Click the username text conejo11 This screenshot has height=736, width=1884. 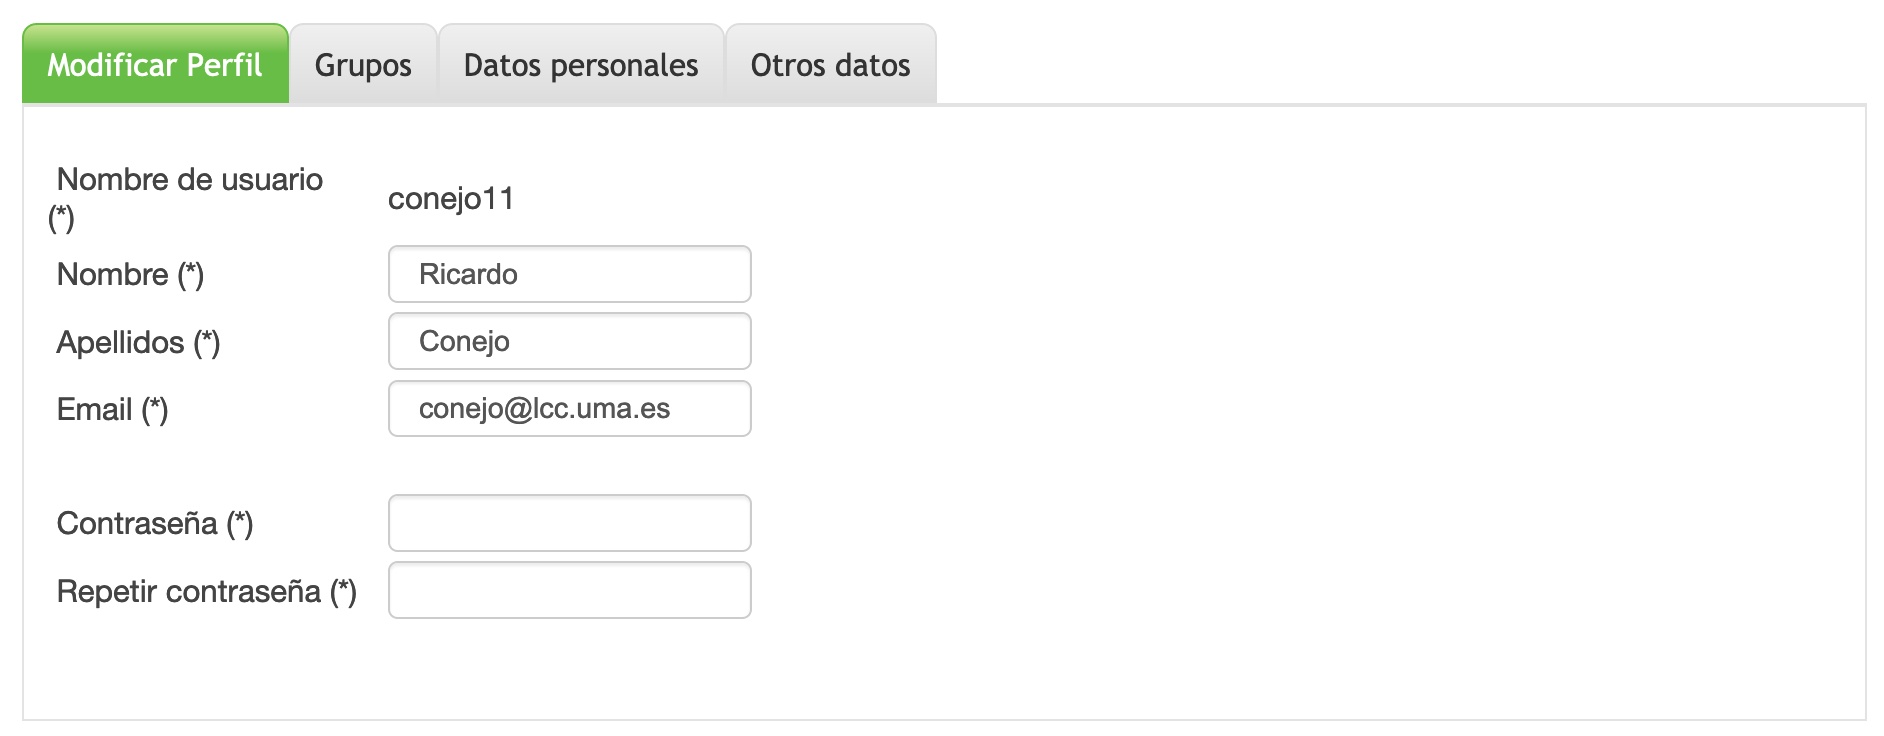[450, 199]
